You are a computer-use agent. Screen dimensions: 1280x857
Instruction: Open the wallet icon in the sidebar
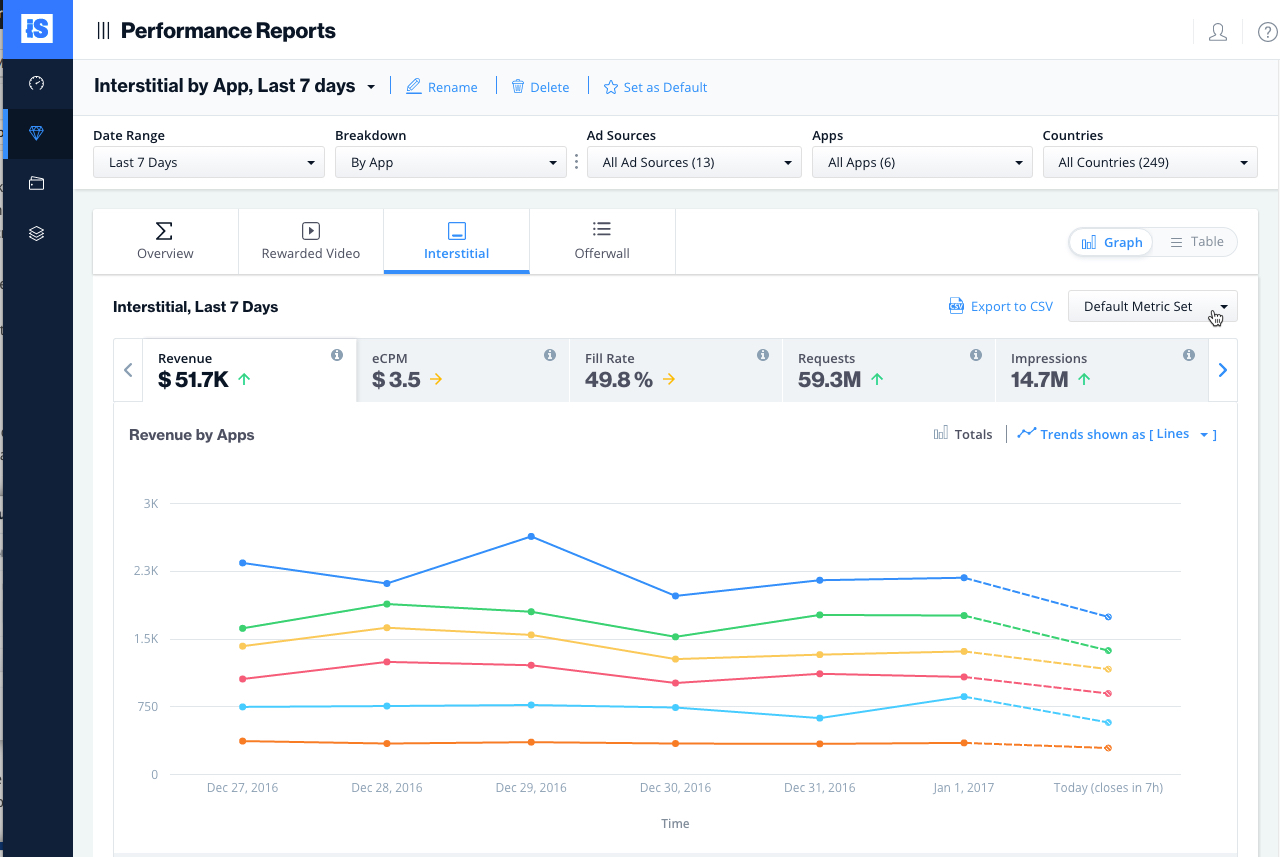pos(37,183)
